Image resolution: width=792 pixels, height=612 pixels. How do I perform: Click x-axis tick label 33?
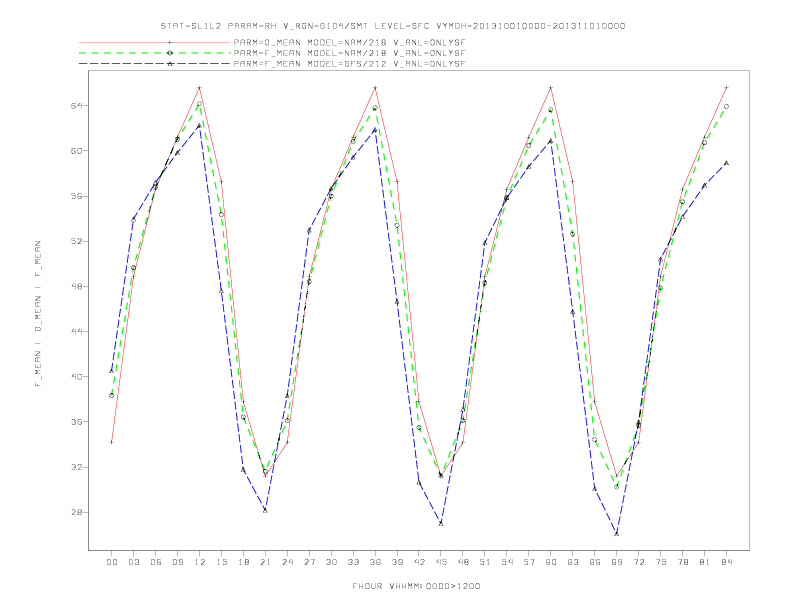coord(353,562)
